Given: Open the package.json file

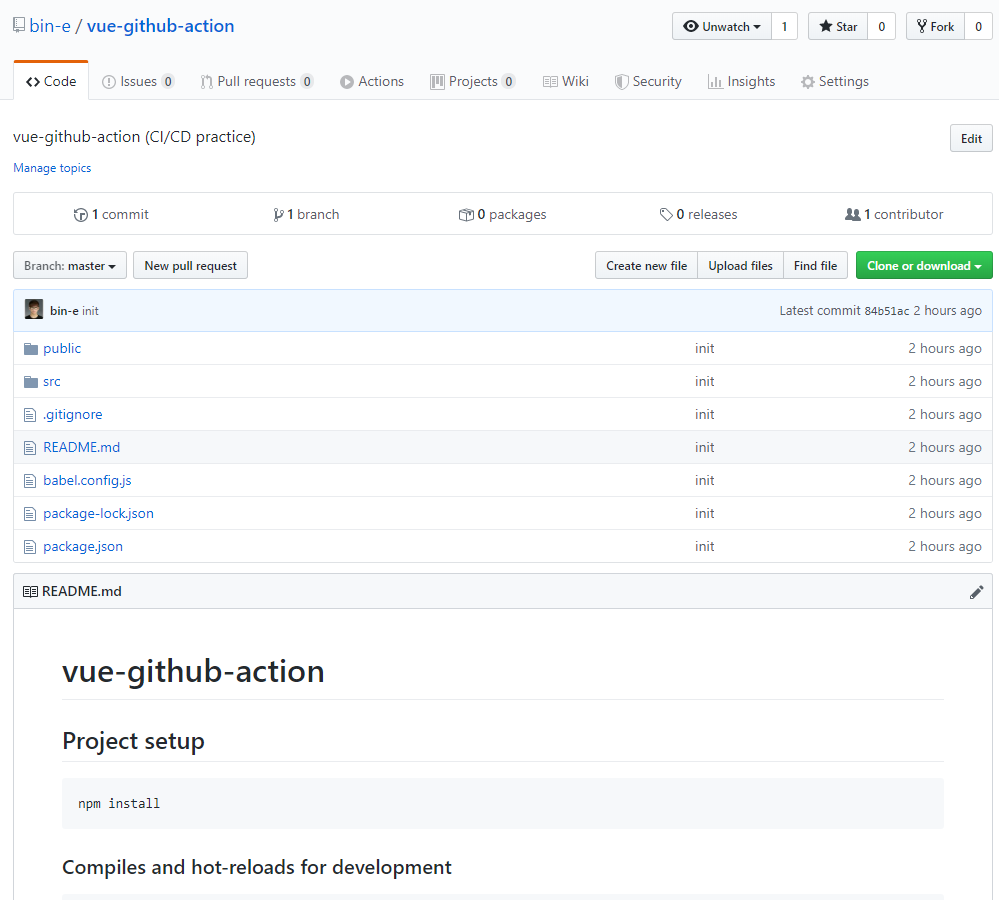Looking at the screenshot, I should tap(83, 546).
